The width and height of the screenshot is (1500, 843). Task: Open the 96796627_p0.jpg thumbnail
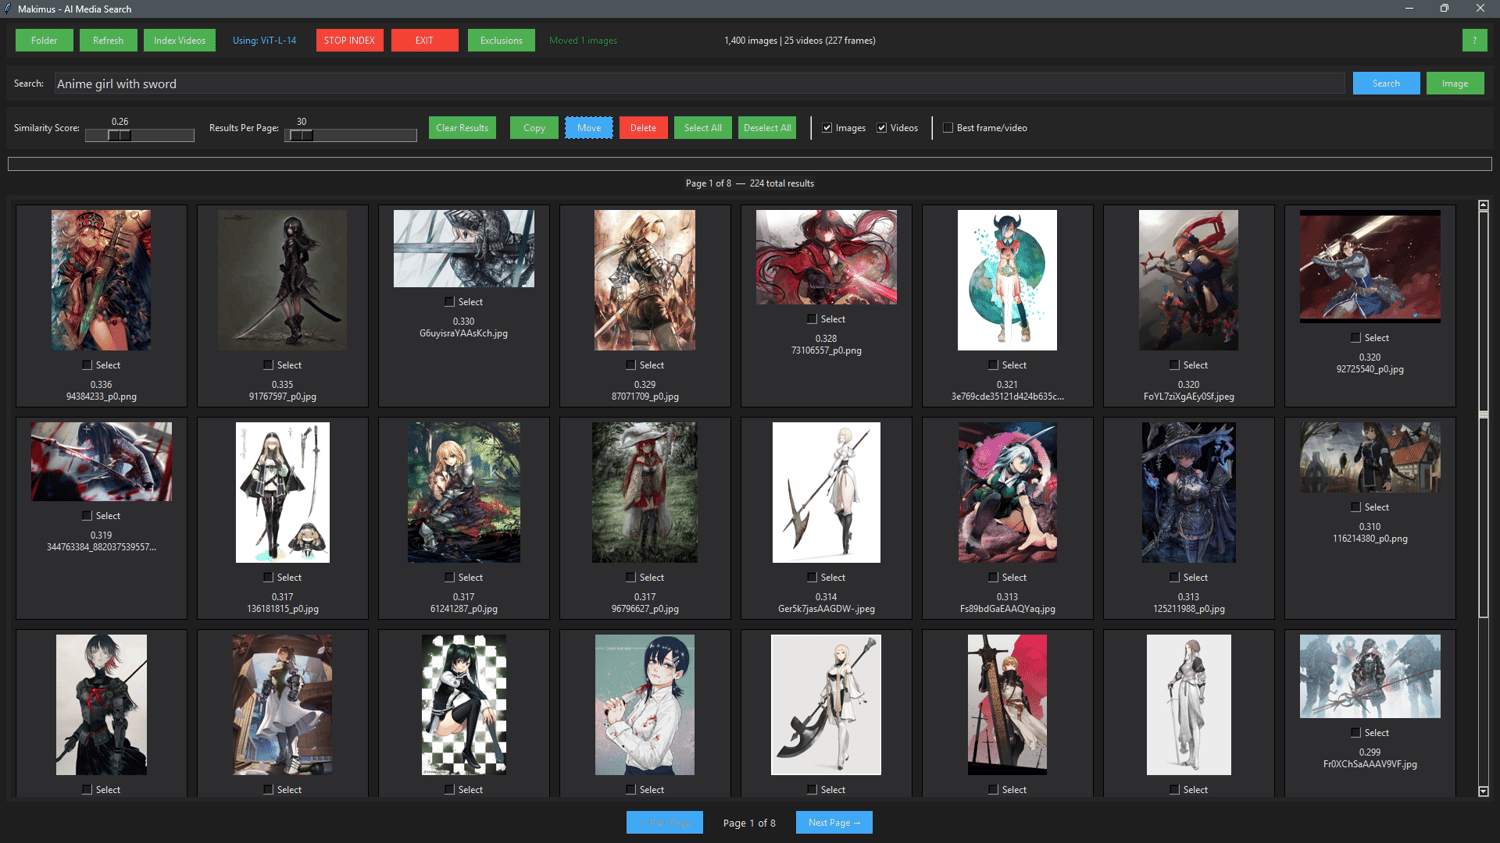coord(645,492)
